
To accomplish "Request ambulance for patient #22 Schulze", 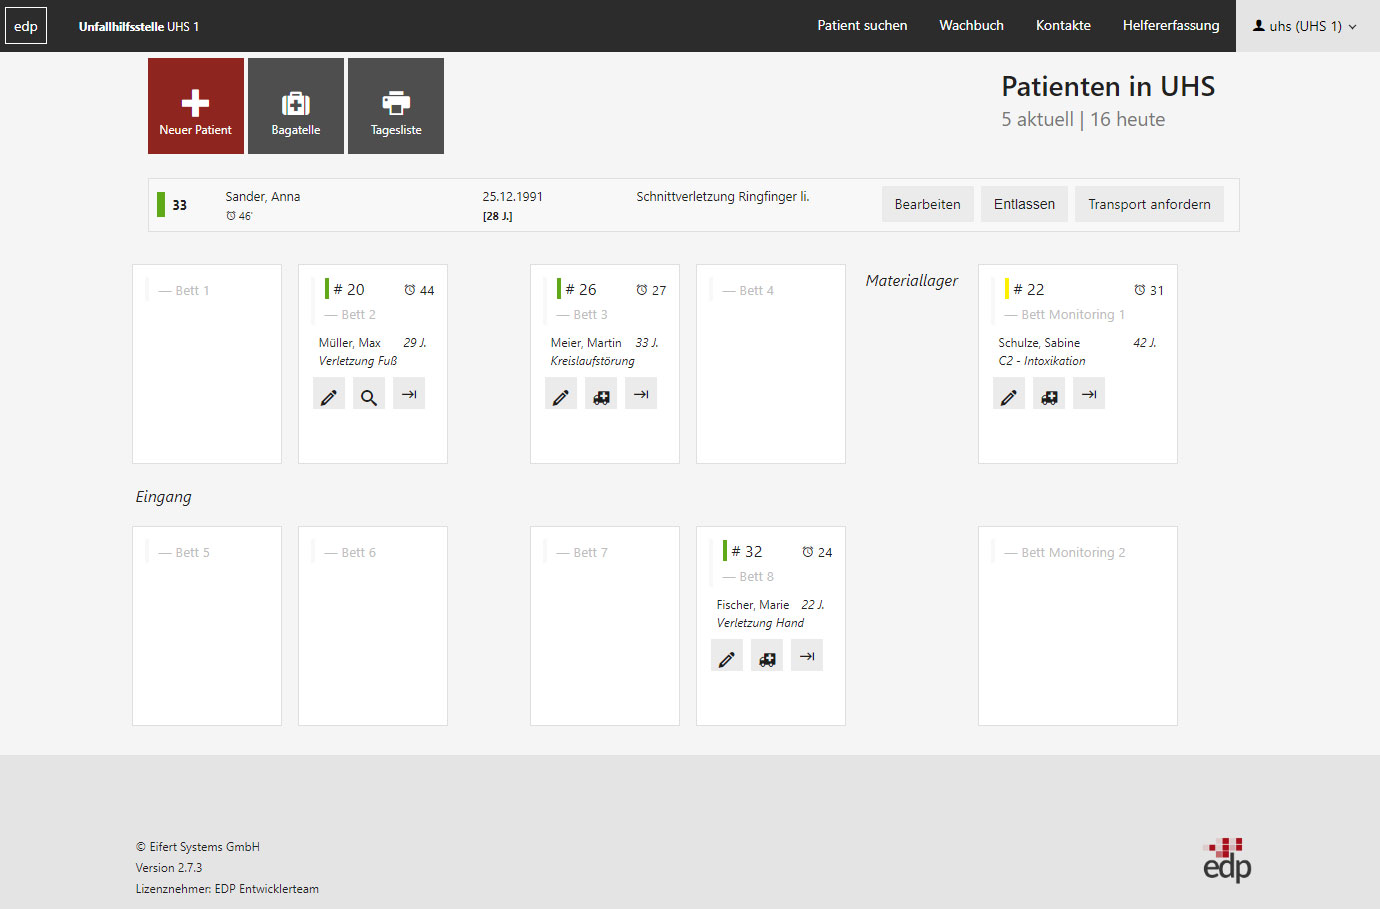I will tap(1049, 394).
